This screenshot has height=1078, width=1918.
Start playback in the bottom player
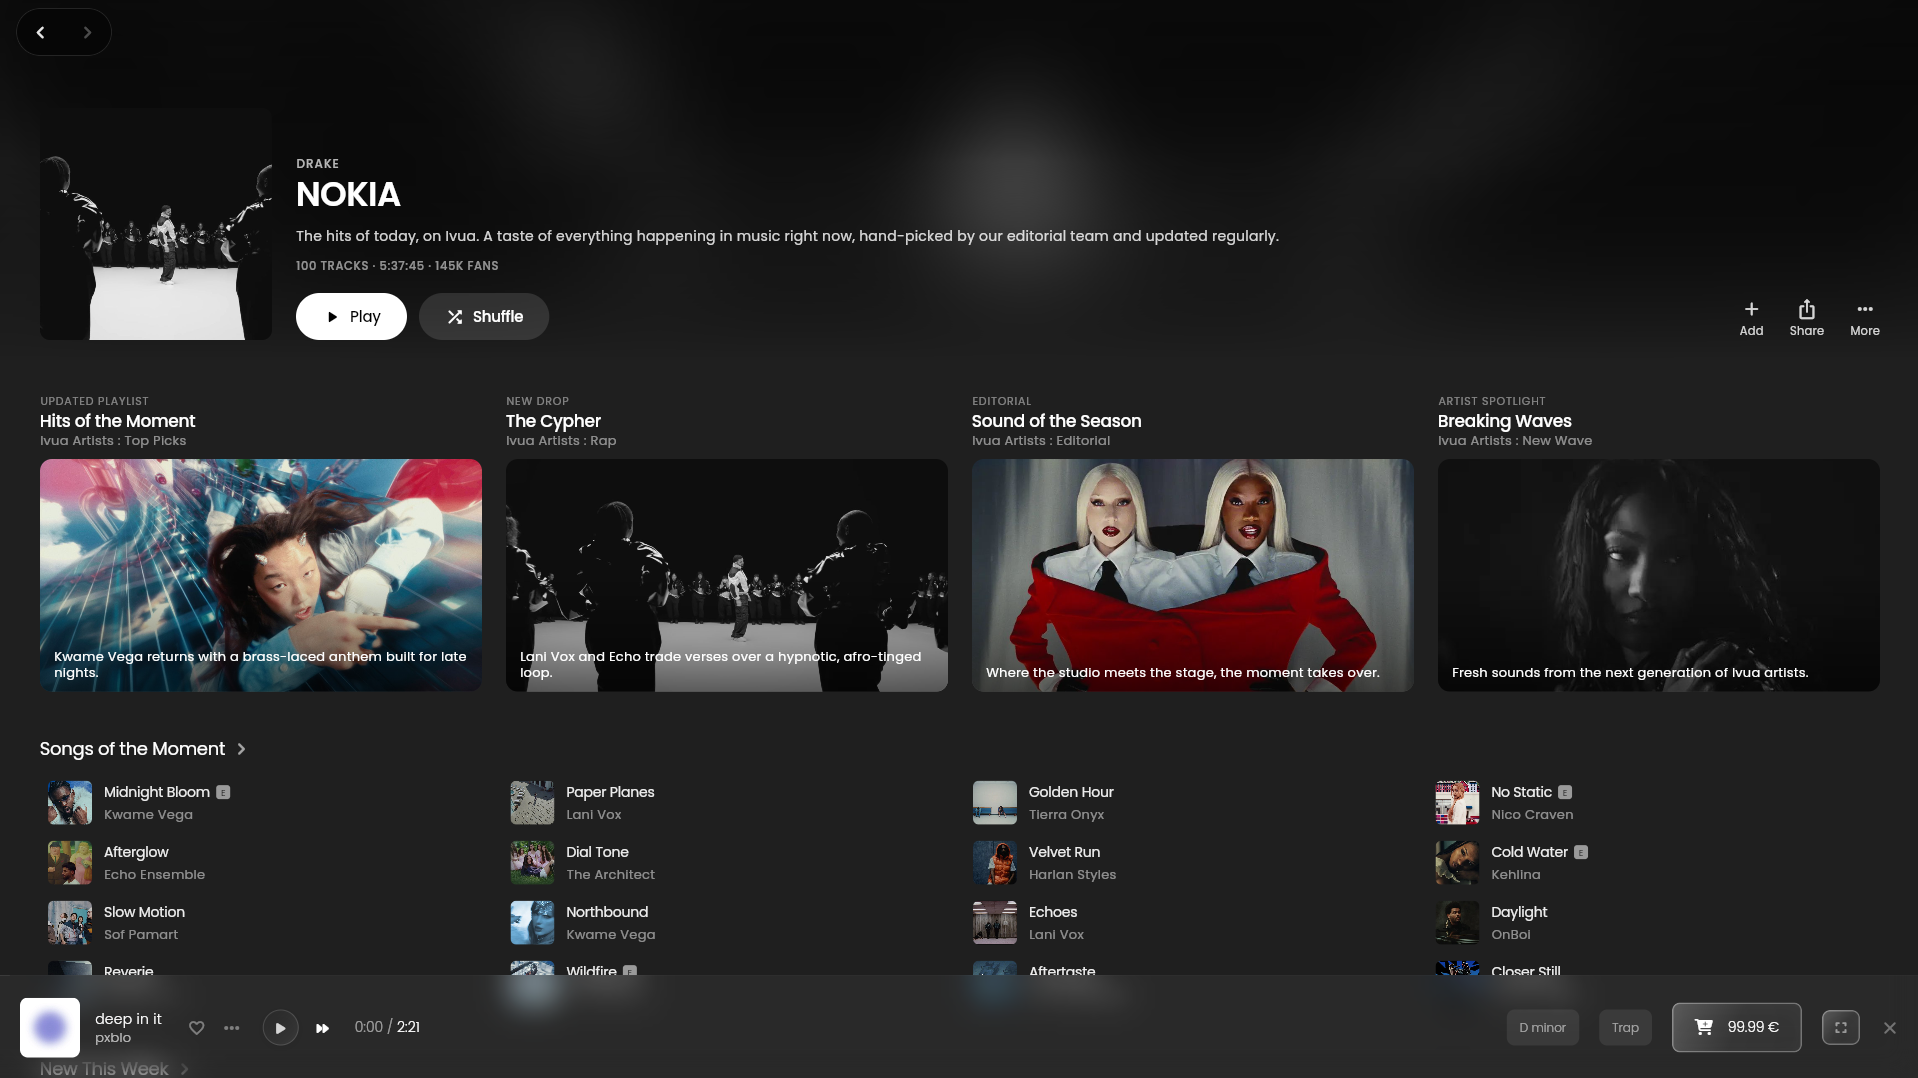(x=280, y=1028)
